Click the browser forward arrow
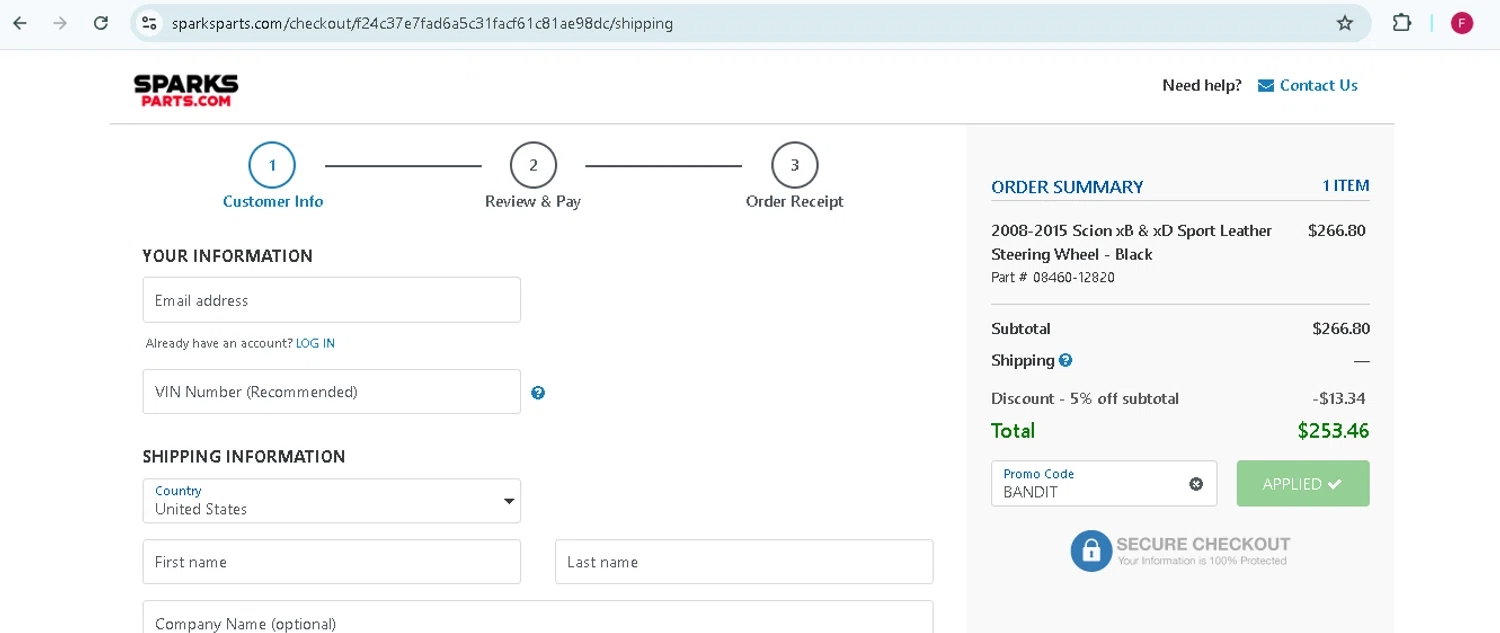Viewport: 1500px width, 633px height. 60,23
